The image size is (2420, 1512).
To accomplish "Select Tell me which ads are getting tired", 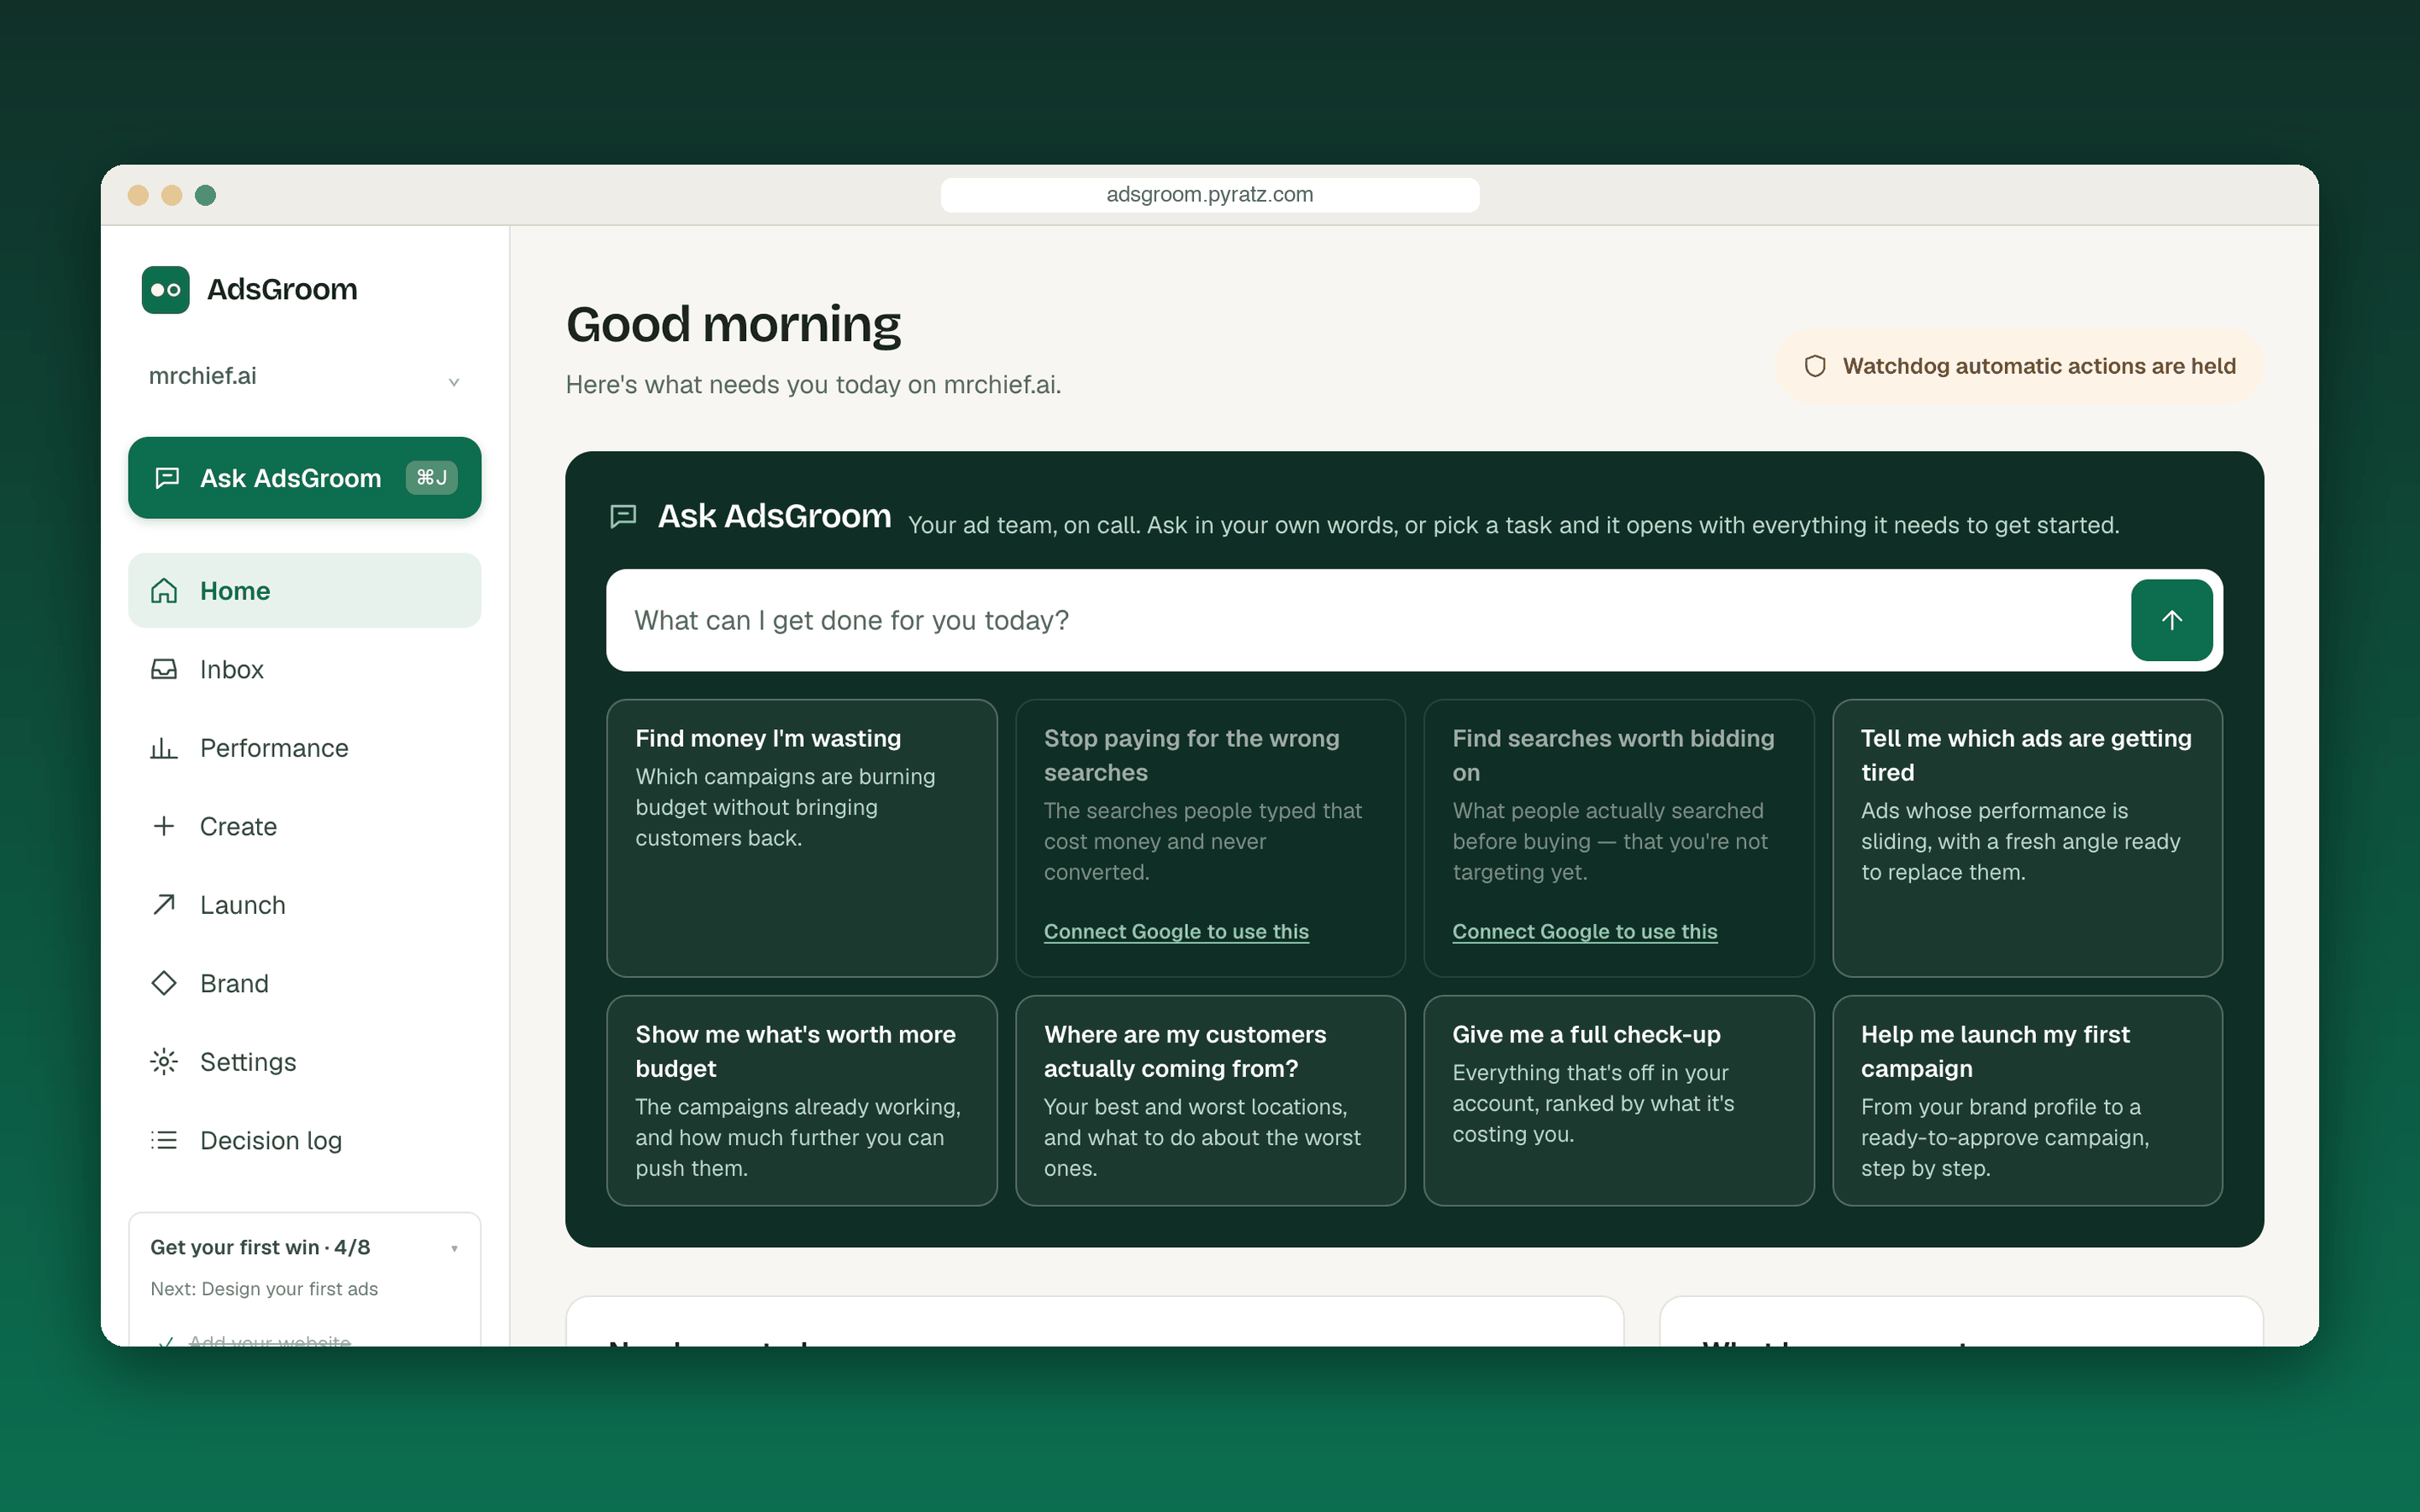I will pyautogui.click(x=2027, y=837).
